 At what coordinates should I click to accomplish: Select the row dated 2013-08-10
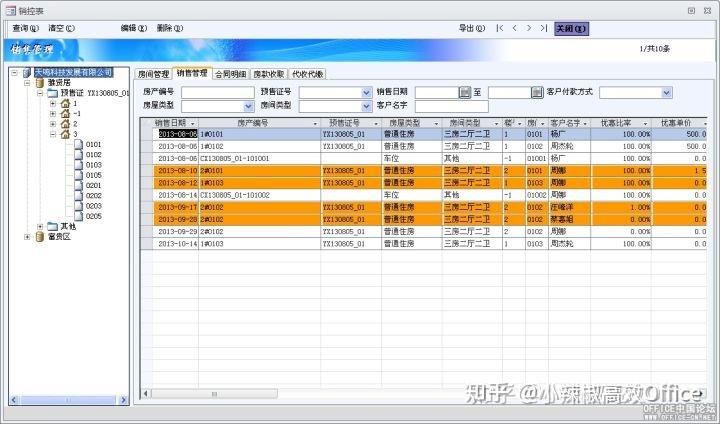click(x=423, y=171)
